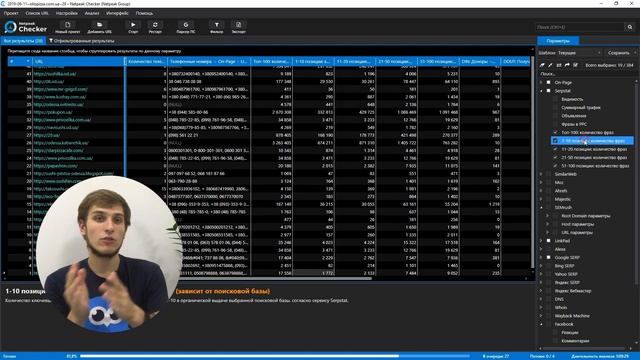640x360 pixels.
Task: Click the Netpeak Checker logo
Action: [26, 27]
